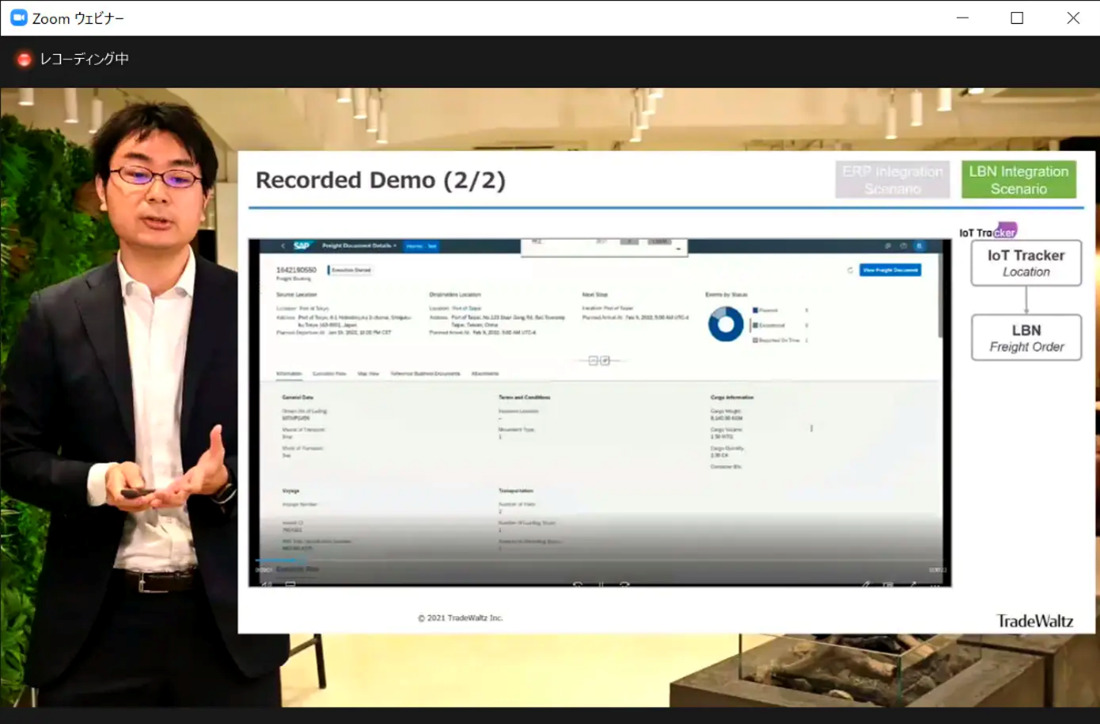
Task: Click the General Data section heading
Action: coord(298,397)
